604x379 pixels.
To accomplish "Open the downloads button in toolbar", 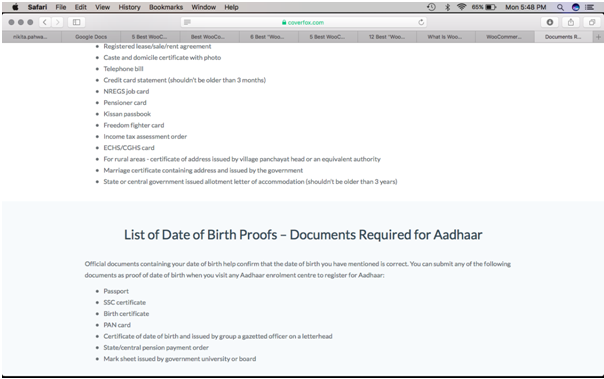I will click(x=550, y=22).
